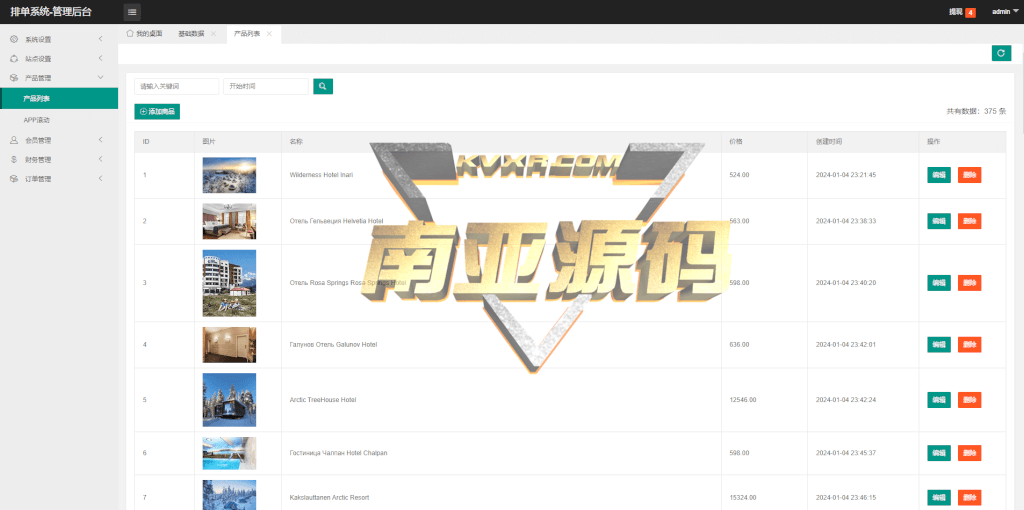Close the 产品列表 tab
This screenshot has height=510, width=1024.
tap(269, 34)
